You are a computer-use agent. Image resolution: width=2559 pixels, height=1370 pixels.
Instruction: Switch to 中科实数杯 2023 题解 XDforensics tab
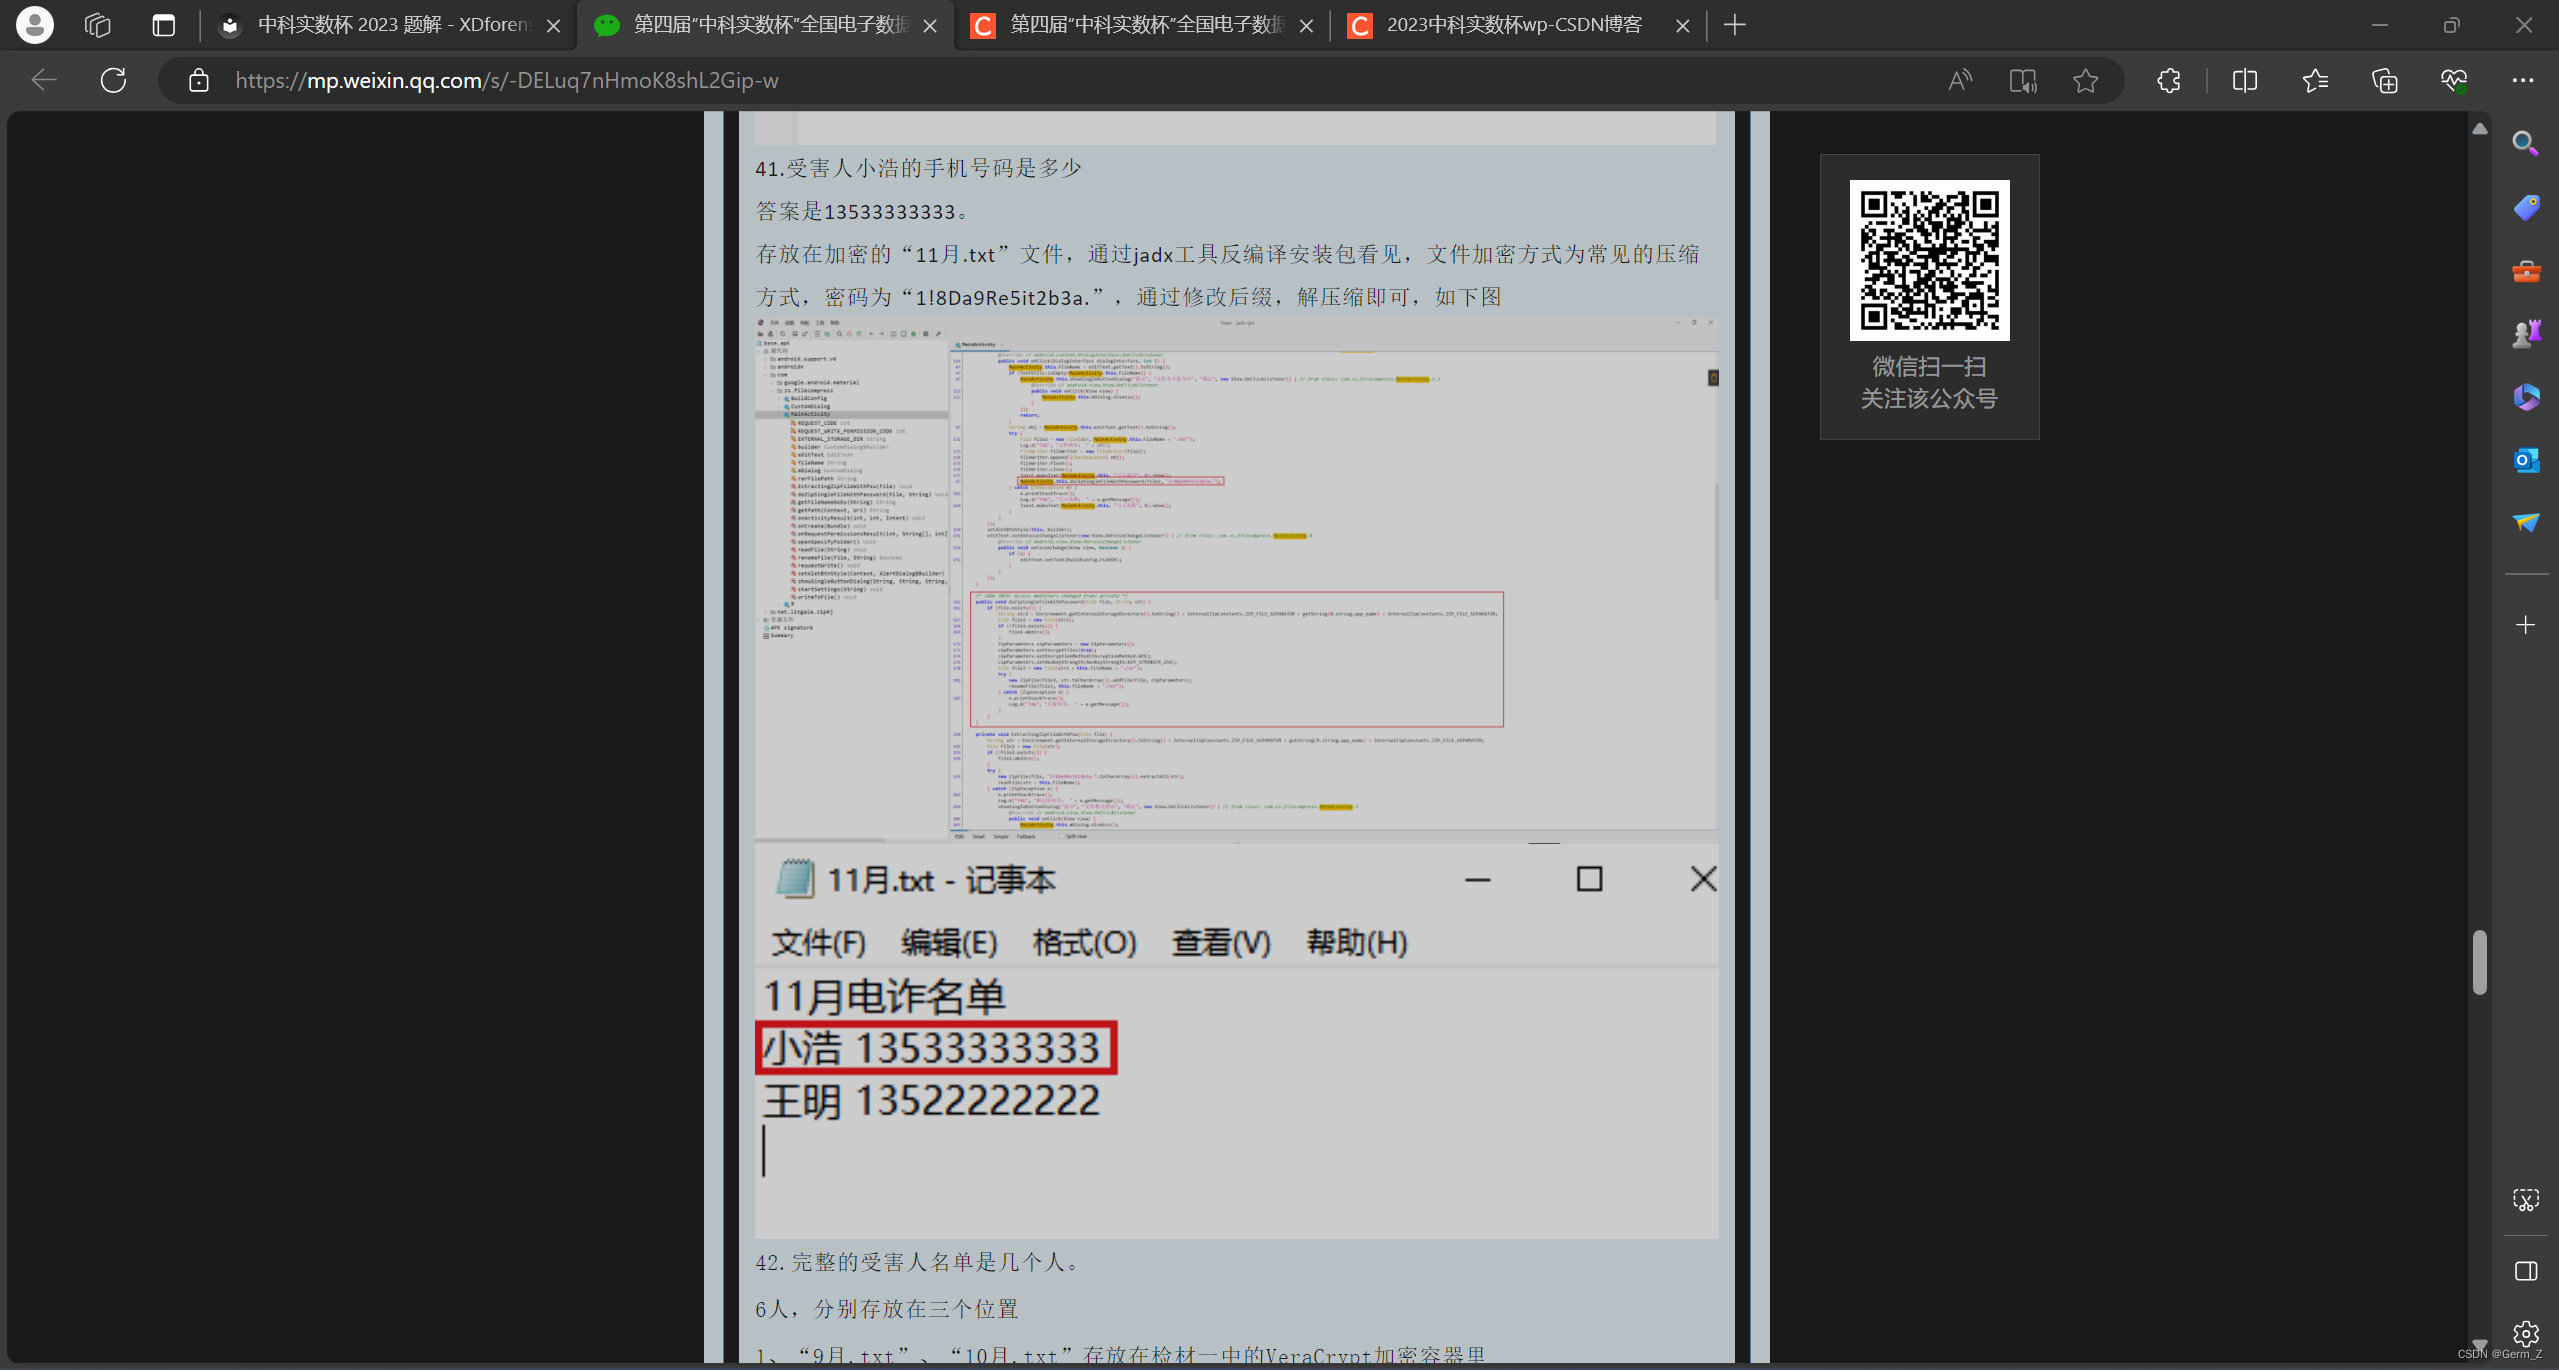click(390, 25)
